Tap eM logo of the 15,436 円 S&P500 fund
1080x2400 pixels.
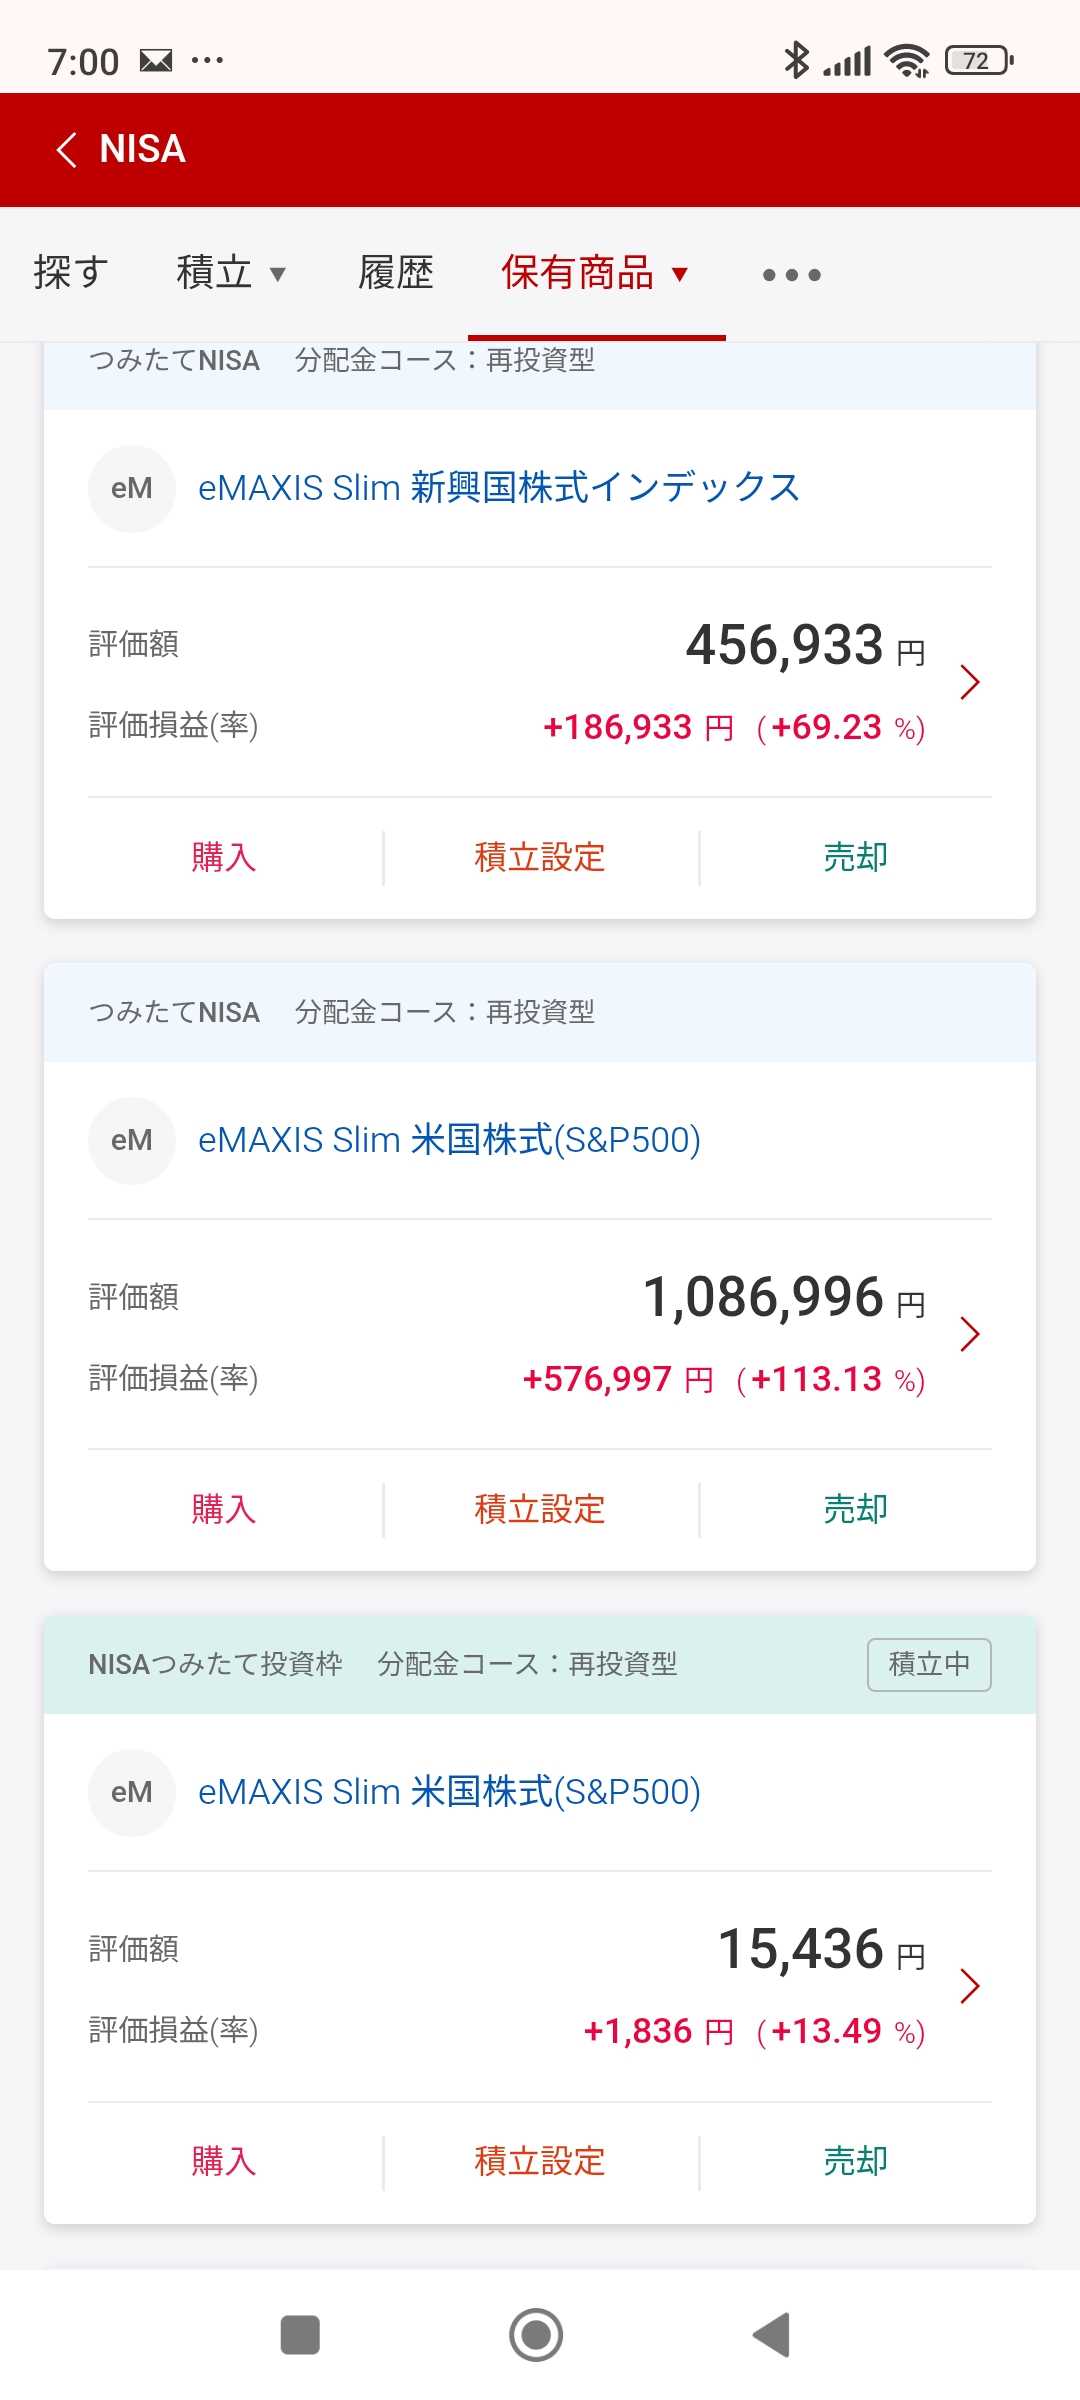pos(132,1792)
